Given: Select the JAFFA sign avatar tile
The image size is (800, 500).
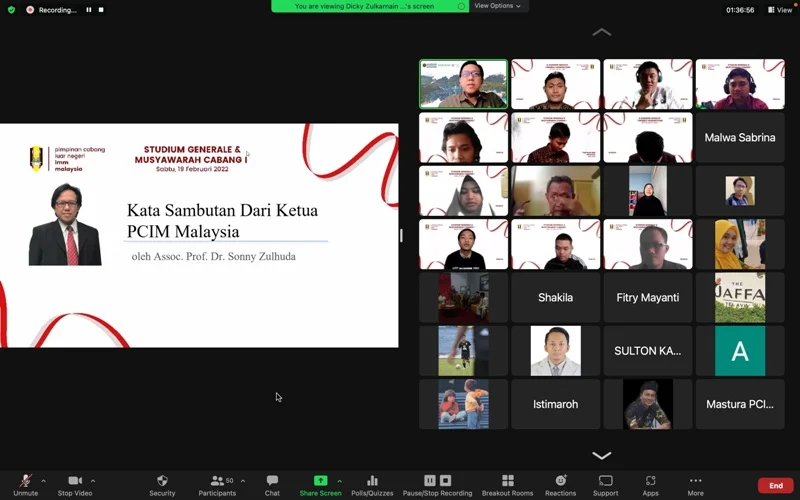Looking at the screenshot, I should click(x=740, y=297).
